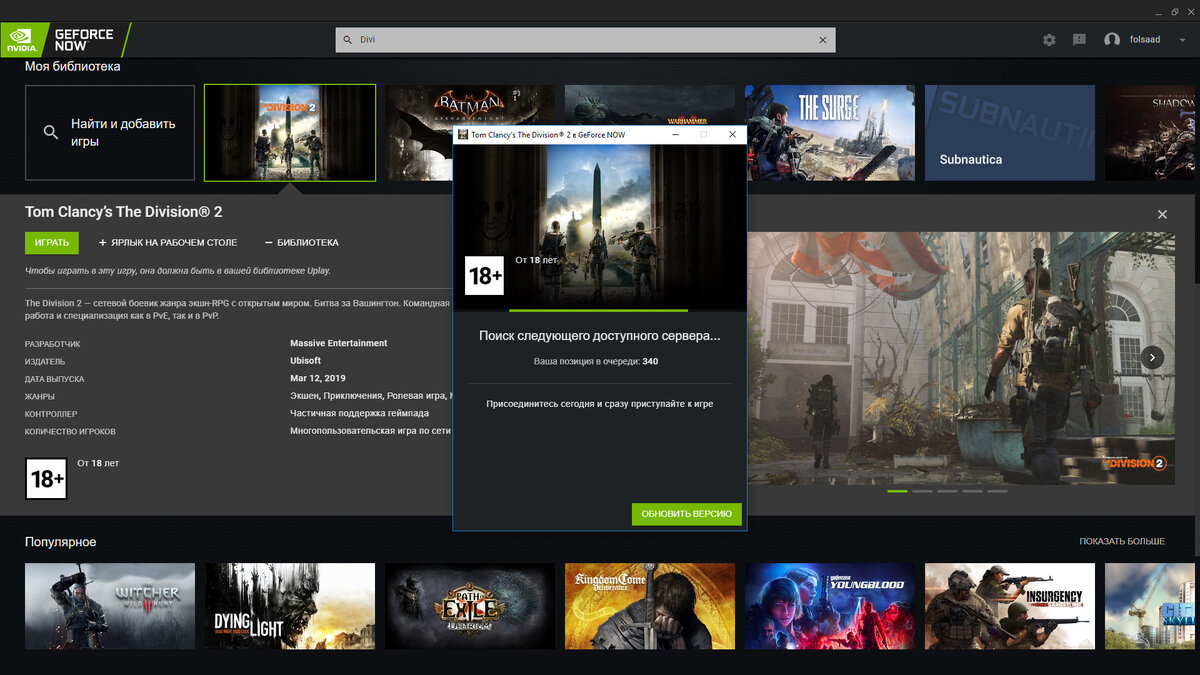Click the 'Моя библиотека' heading
The width and height of the screenshot is (1200, 675).
coord(72,66)
